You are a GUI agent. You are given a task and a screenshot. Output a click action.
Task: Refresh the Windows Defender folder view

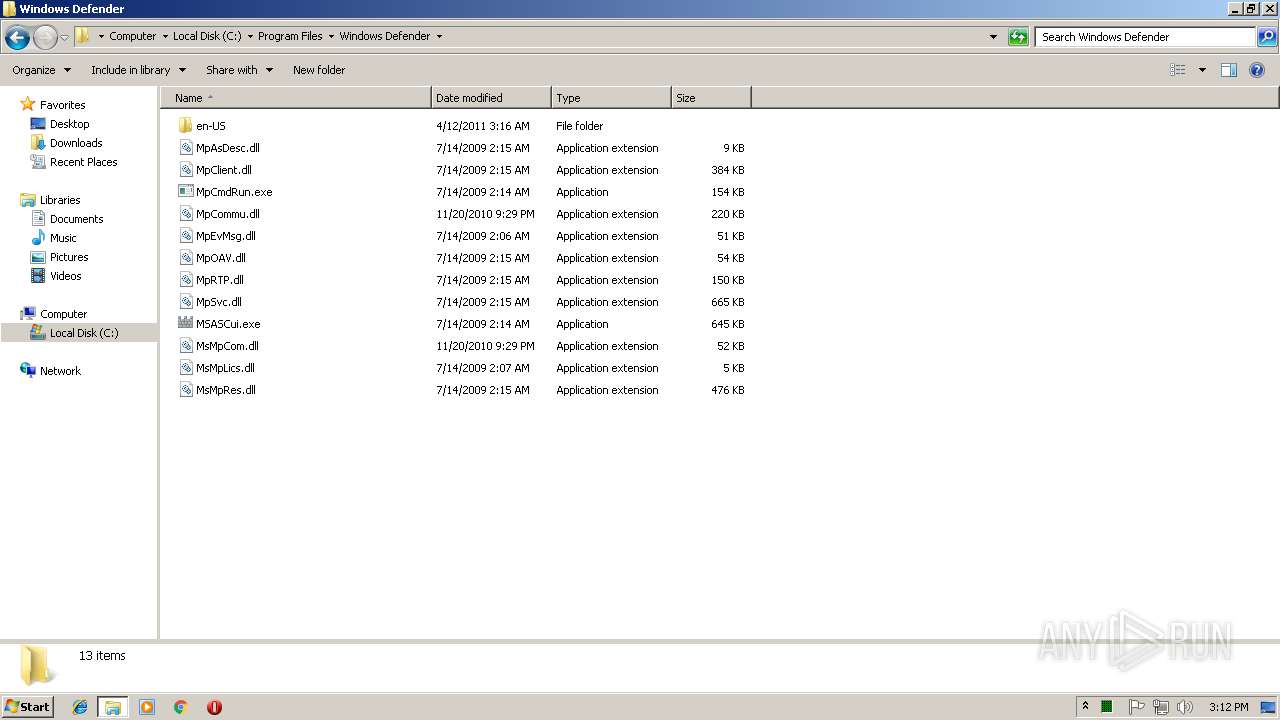[1018, 37]
